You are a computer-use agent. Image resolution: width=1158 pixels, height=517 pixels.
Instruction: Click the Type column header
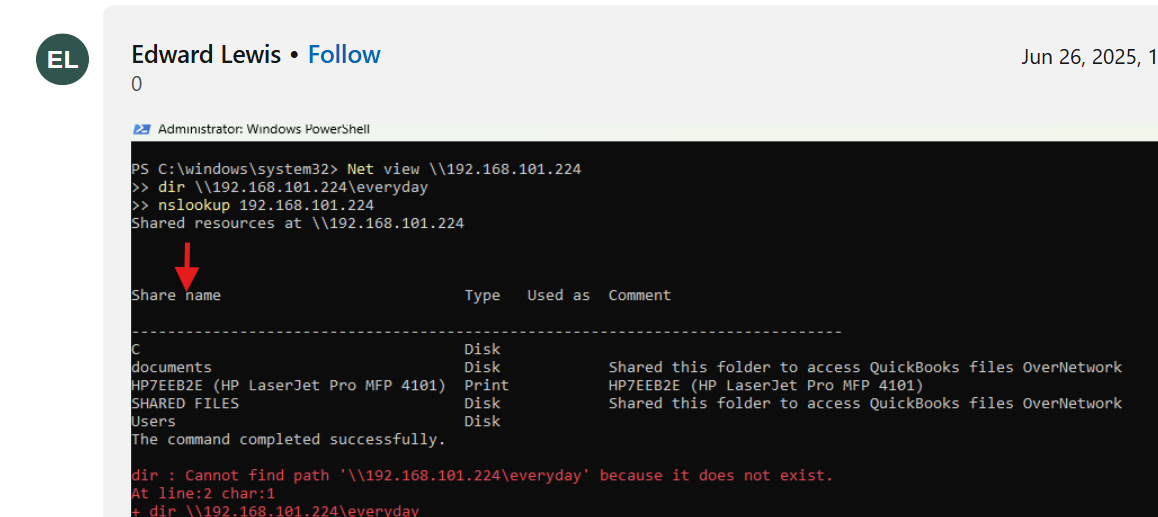pos(482,295)
